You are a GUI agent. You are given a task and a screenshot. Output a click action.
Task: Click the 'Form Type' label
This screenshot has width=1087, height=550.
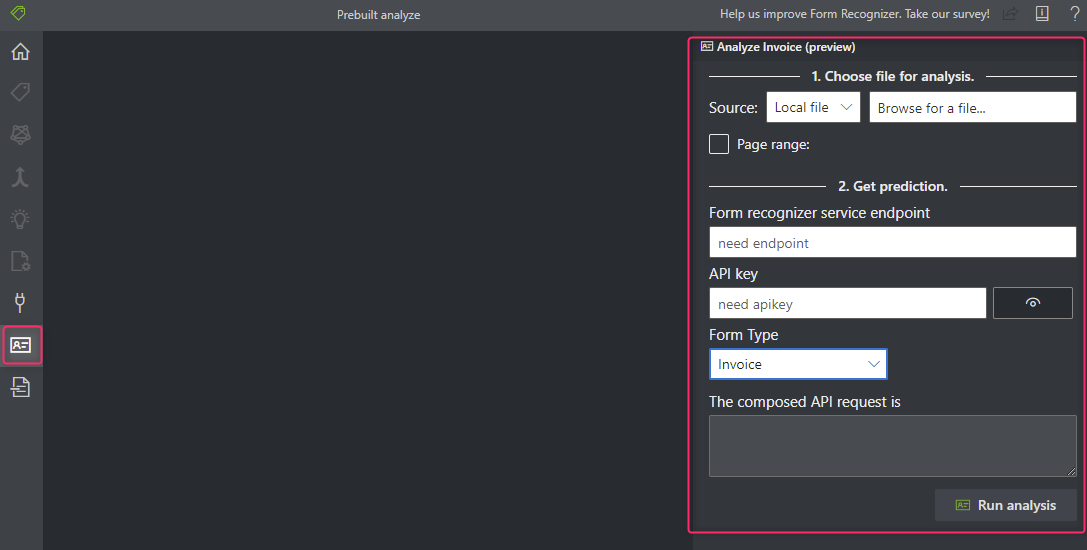[x=744, y=335]
